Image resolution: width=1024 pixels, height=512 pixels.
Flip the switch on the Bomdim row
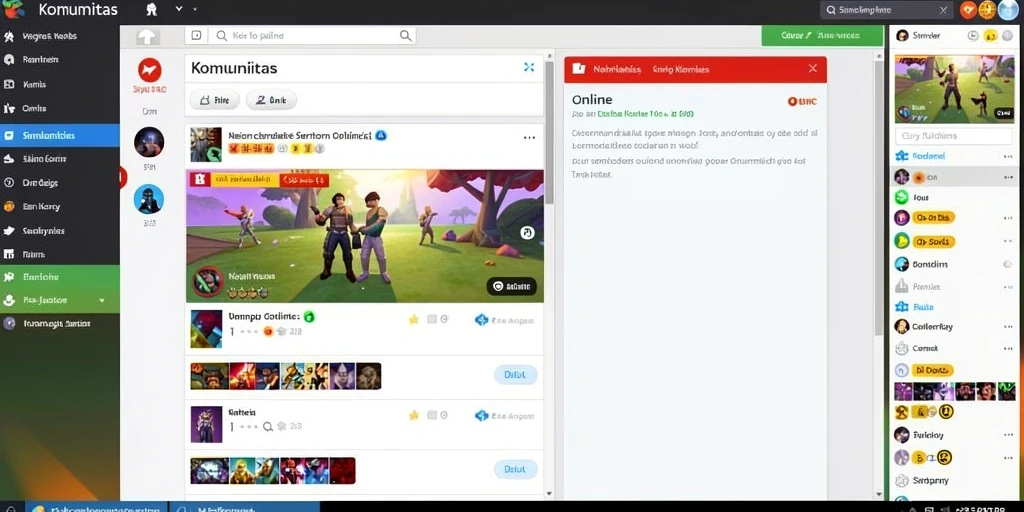(1007, 264)
